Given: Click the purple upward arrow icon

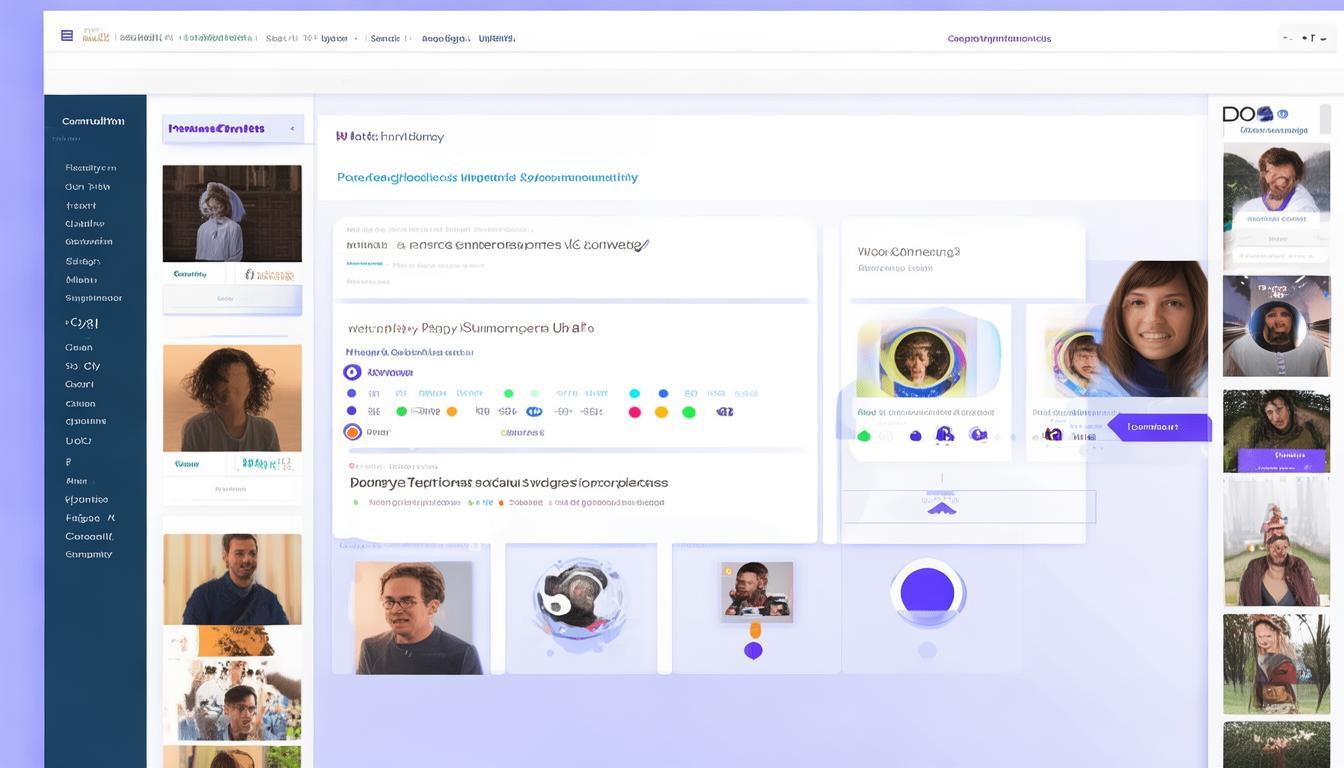Looking at the screenshot, I should tap(941, 507).
